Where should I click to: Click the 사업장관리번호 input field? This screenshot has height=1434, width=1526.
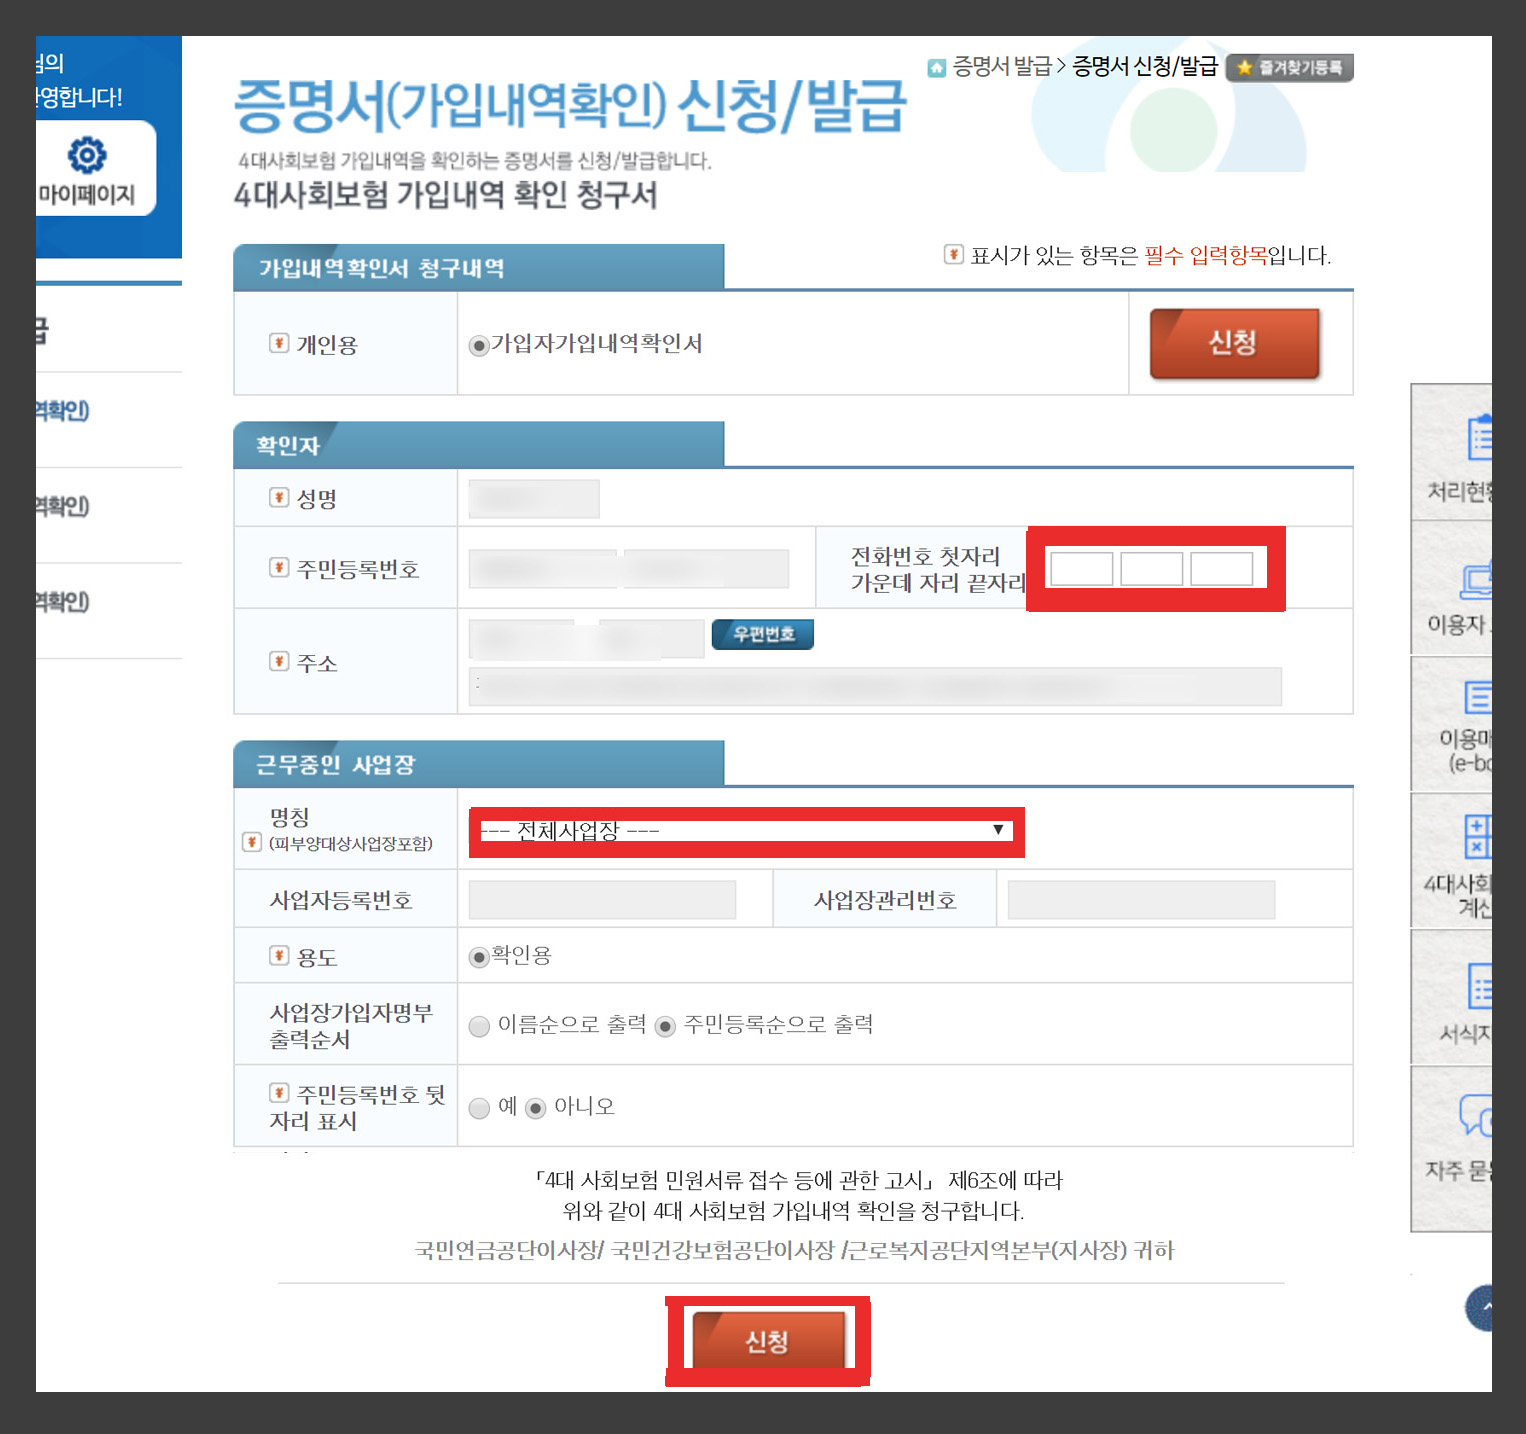[1141, 900]
